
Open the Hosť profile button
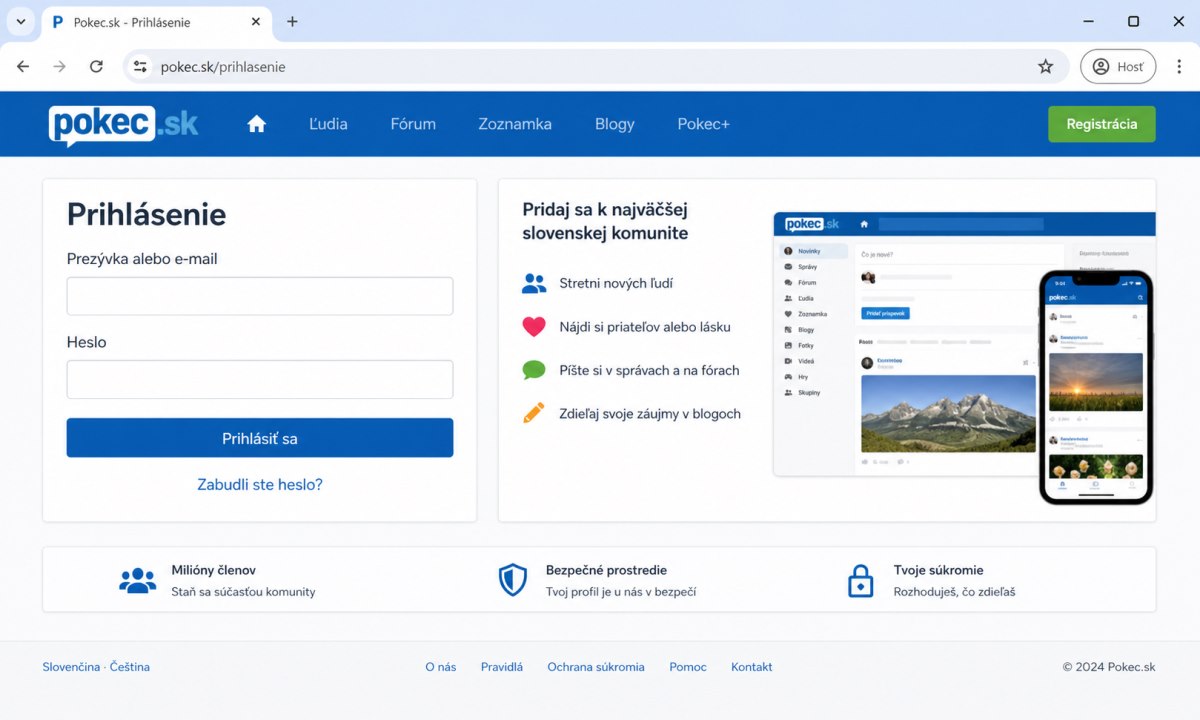point(1118,67)
